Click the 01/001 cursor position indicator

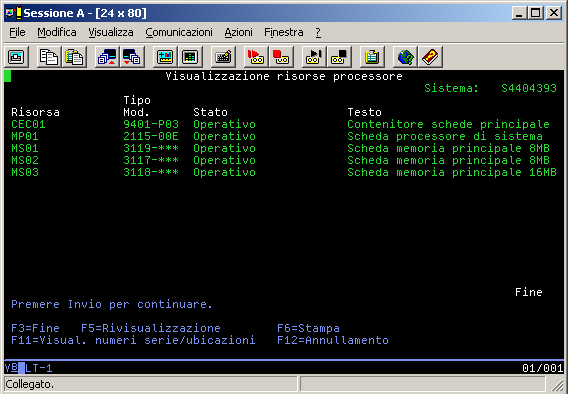543,368
